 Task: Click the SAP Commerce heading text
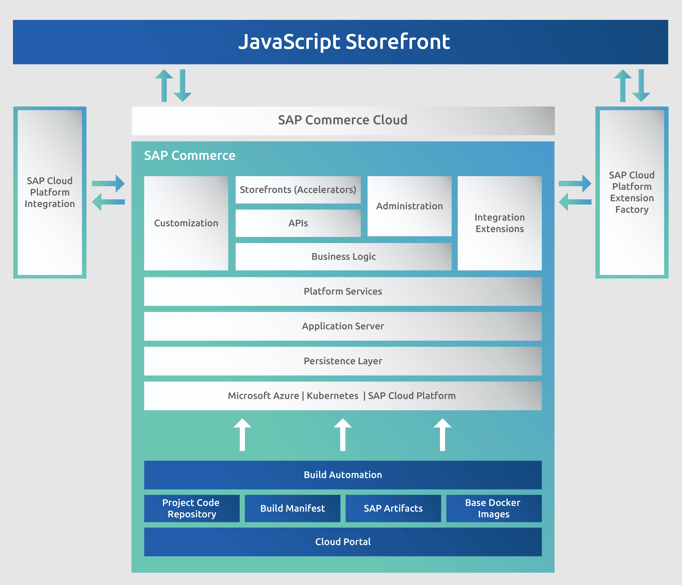[x=190, y=156]
